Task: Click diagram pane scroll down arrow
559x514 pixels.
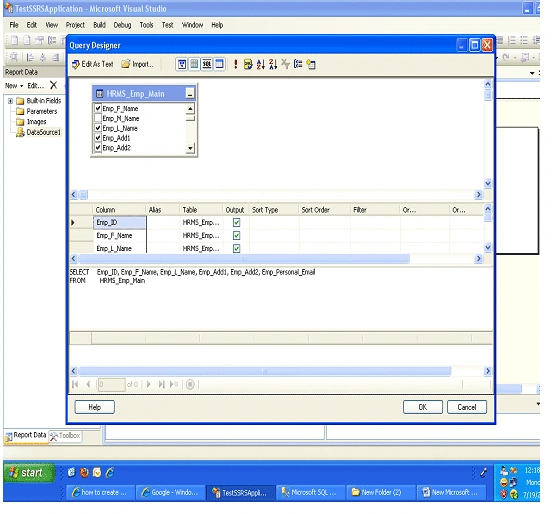Action: [488, 183]
